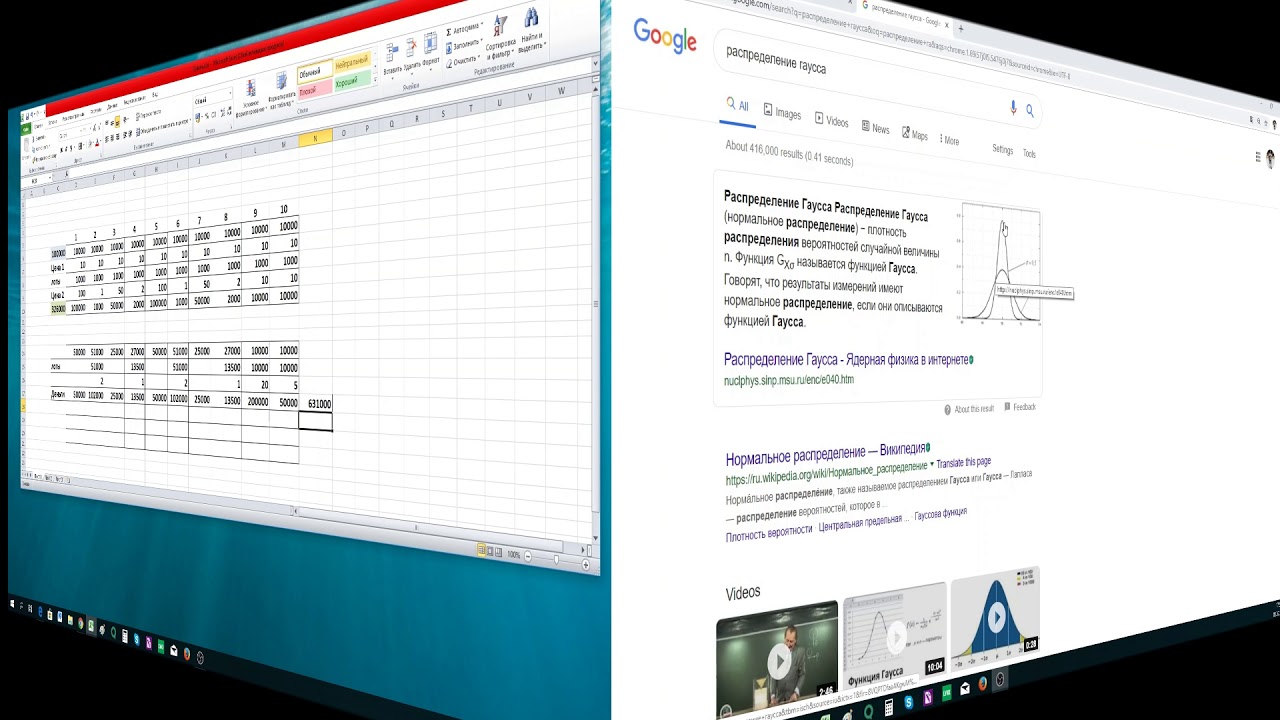The height and width of the screenshot is (720, 1280).
Task: Click the 'Translate this page' link
Action: 964,463
